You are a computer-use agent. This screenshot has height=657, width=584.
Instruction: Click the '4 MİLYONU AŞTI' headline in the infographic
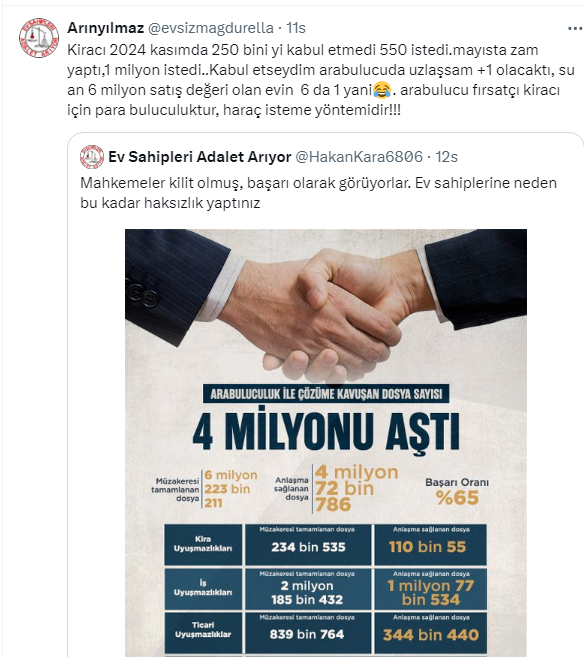click(326, 432)
